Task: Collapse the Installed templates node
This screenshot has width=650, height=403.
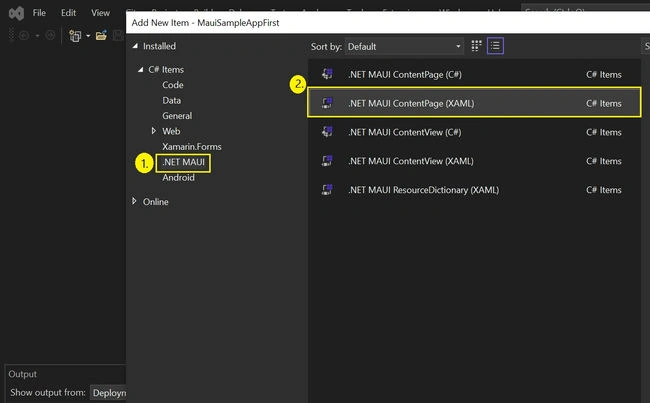Action: pyautogui.click(x=135, y=46)
